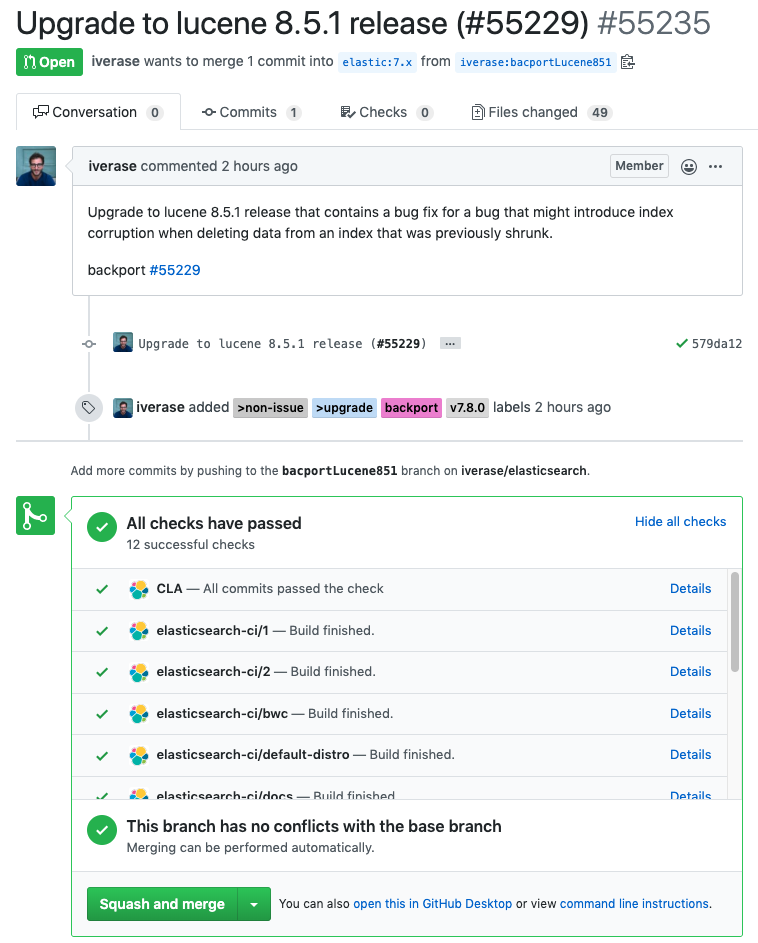The height and width of the screenshot is (943, 758).
Task: Copy the bacportLucene851 branch name
Action: click(x=627, y=62)
